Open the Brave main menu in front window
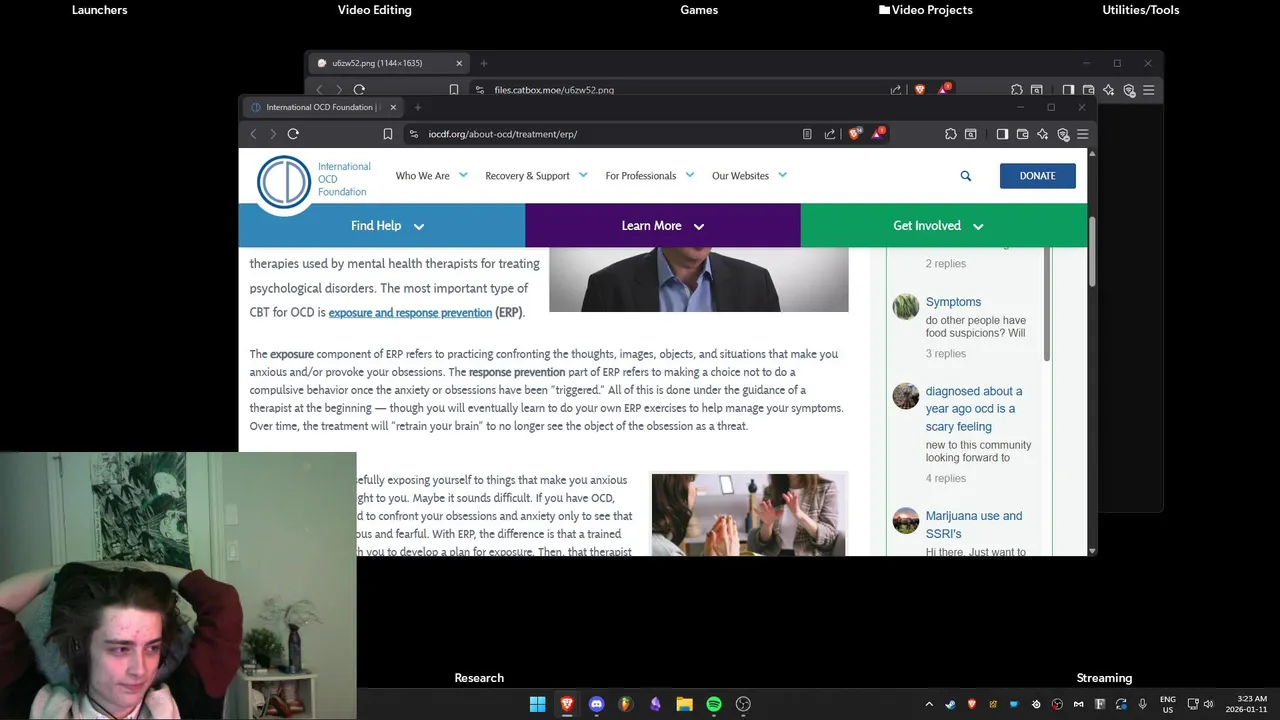Viewport: 1280px width, 720px height. 1083,134
